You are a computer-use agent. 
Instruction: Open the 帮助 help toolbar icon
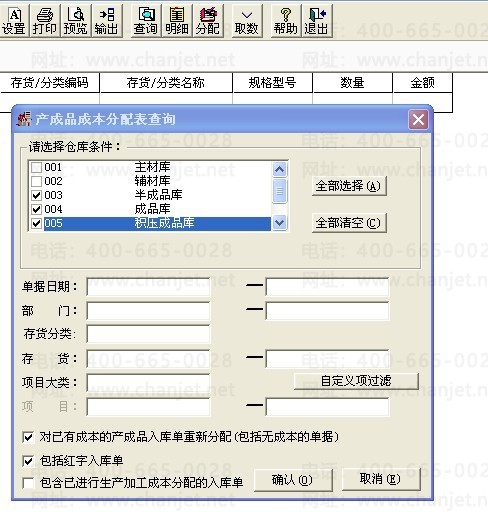click(286, 21)
